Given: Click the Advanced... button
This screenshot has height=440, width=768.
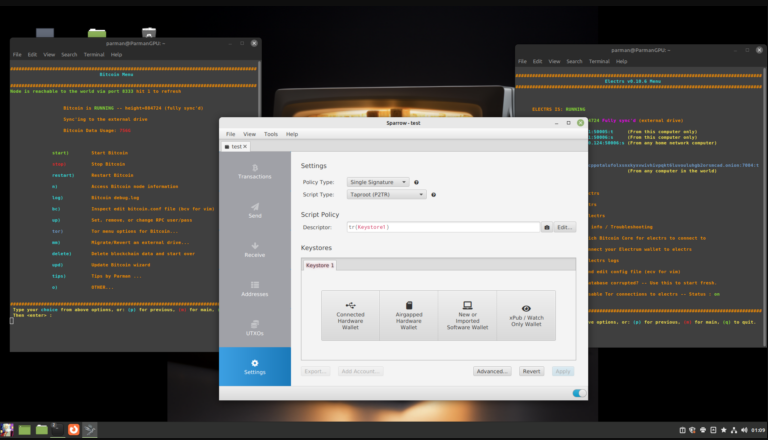Looking at the screenshot, I should tap(492, 371).
